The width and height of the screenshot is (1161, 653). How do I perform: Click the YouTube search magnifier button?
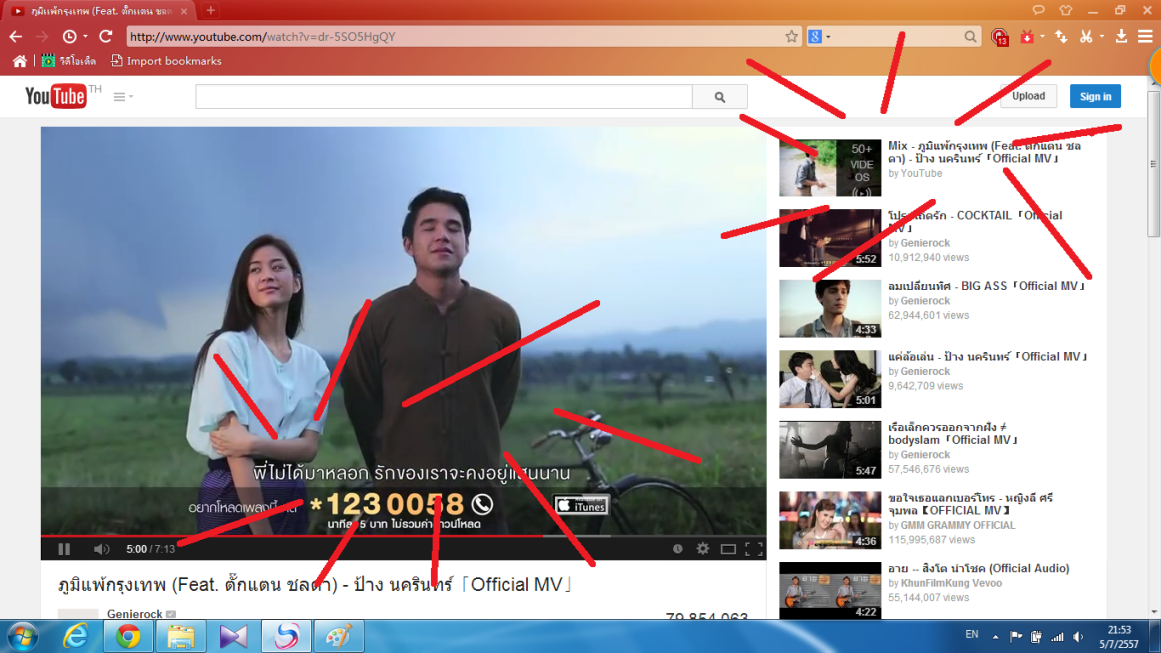pyautogui.click(x=720, y=96)
